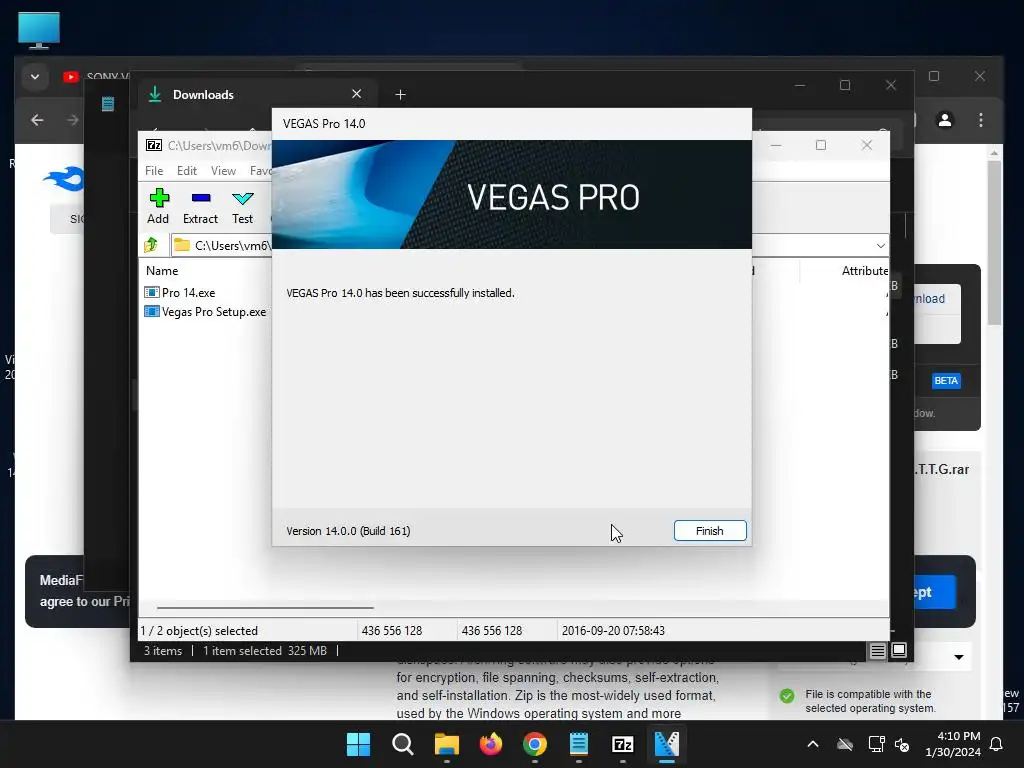The width and height of the screenshot is (1024, 768).
Task: Switch File Explorer to large thumbnails view icon
Action: [x=899, y=650]
